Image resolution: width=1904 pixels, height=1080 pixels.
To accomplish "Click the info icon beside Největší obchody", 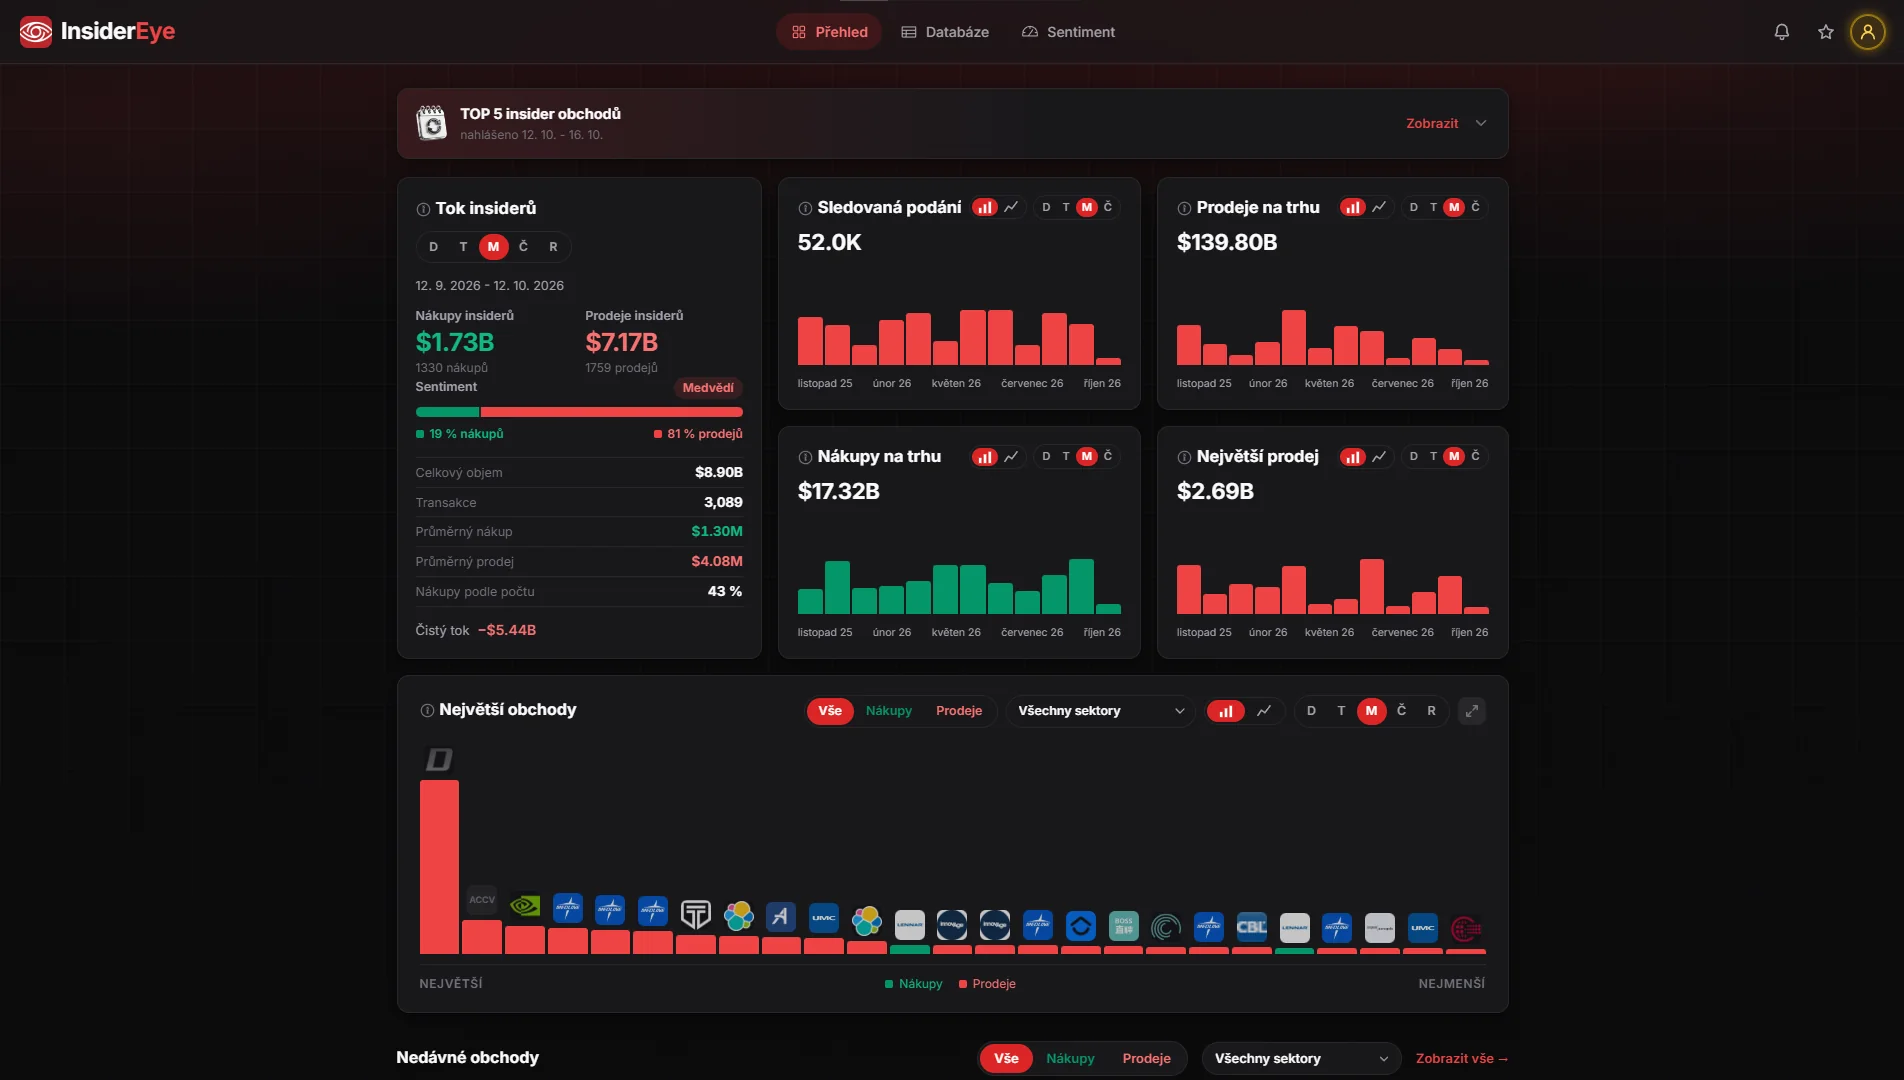I will pos(427,710).
